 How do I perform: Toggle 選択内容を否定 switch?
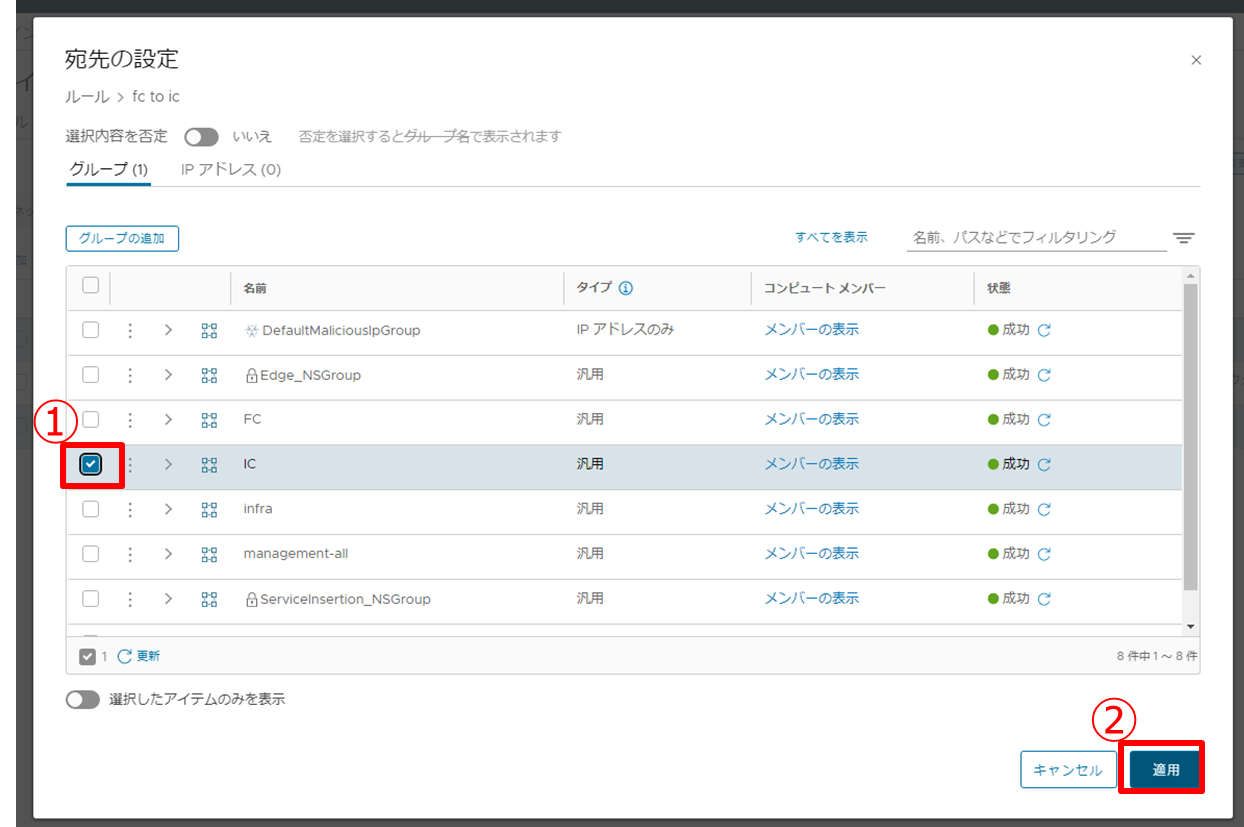(201, 136)
